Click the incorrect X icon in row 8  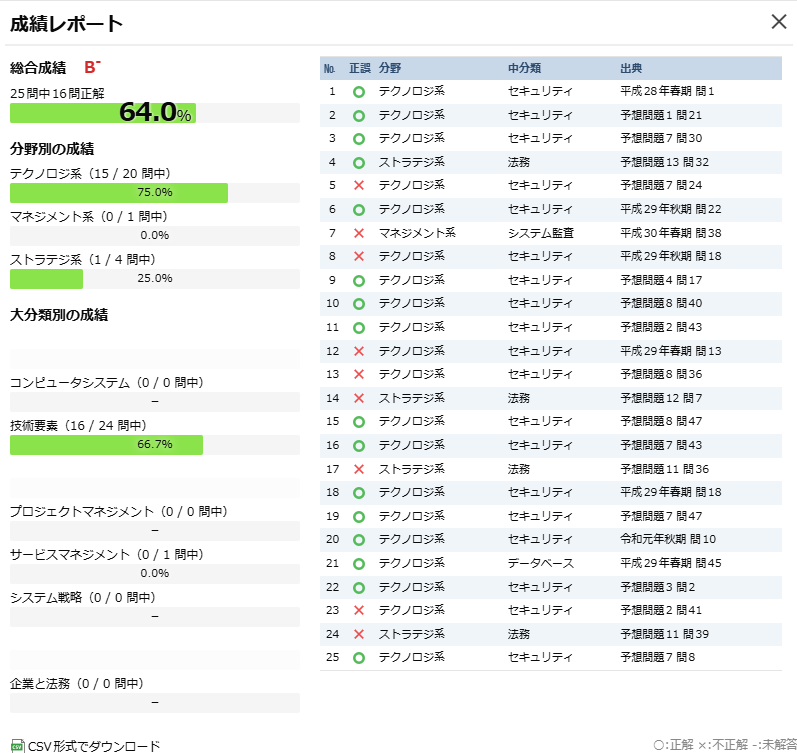tap(359, 256)
